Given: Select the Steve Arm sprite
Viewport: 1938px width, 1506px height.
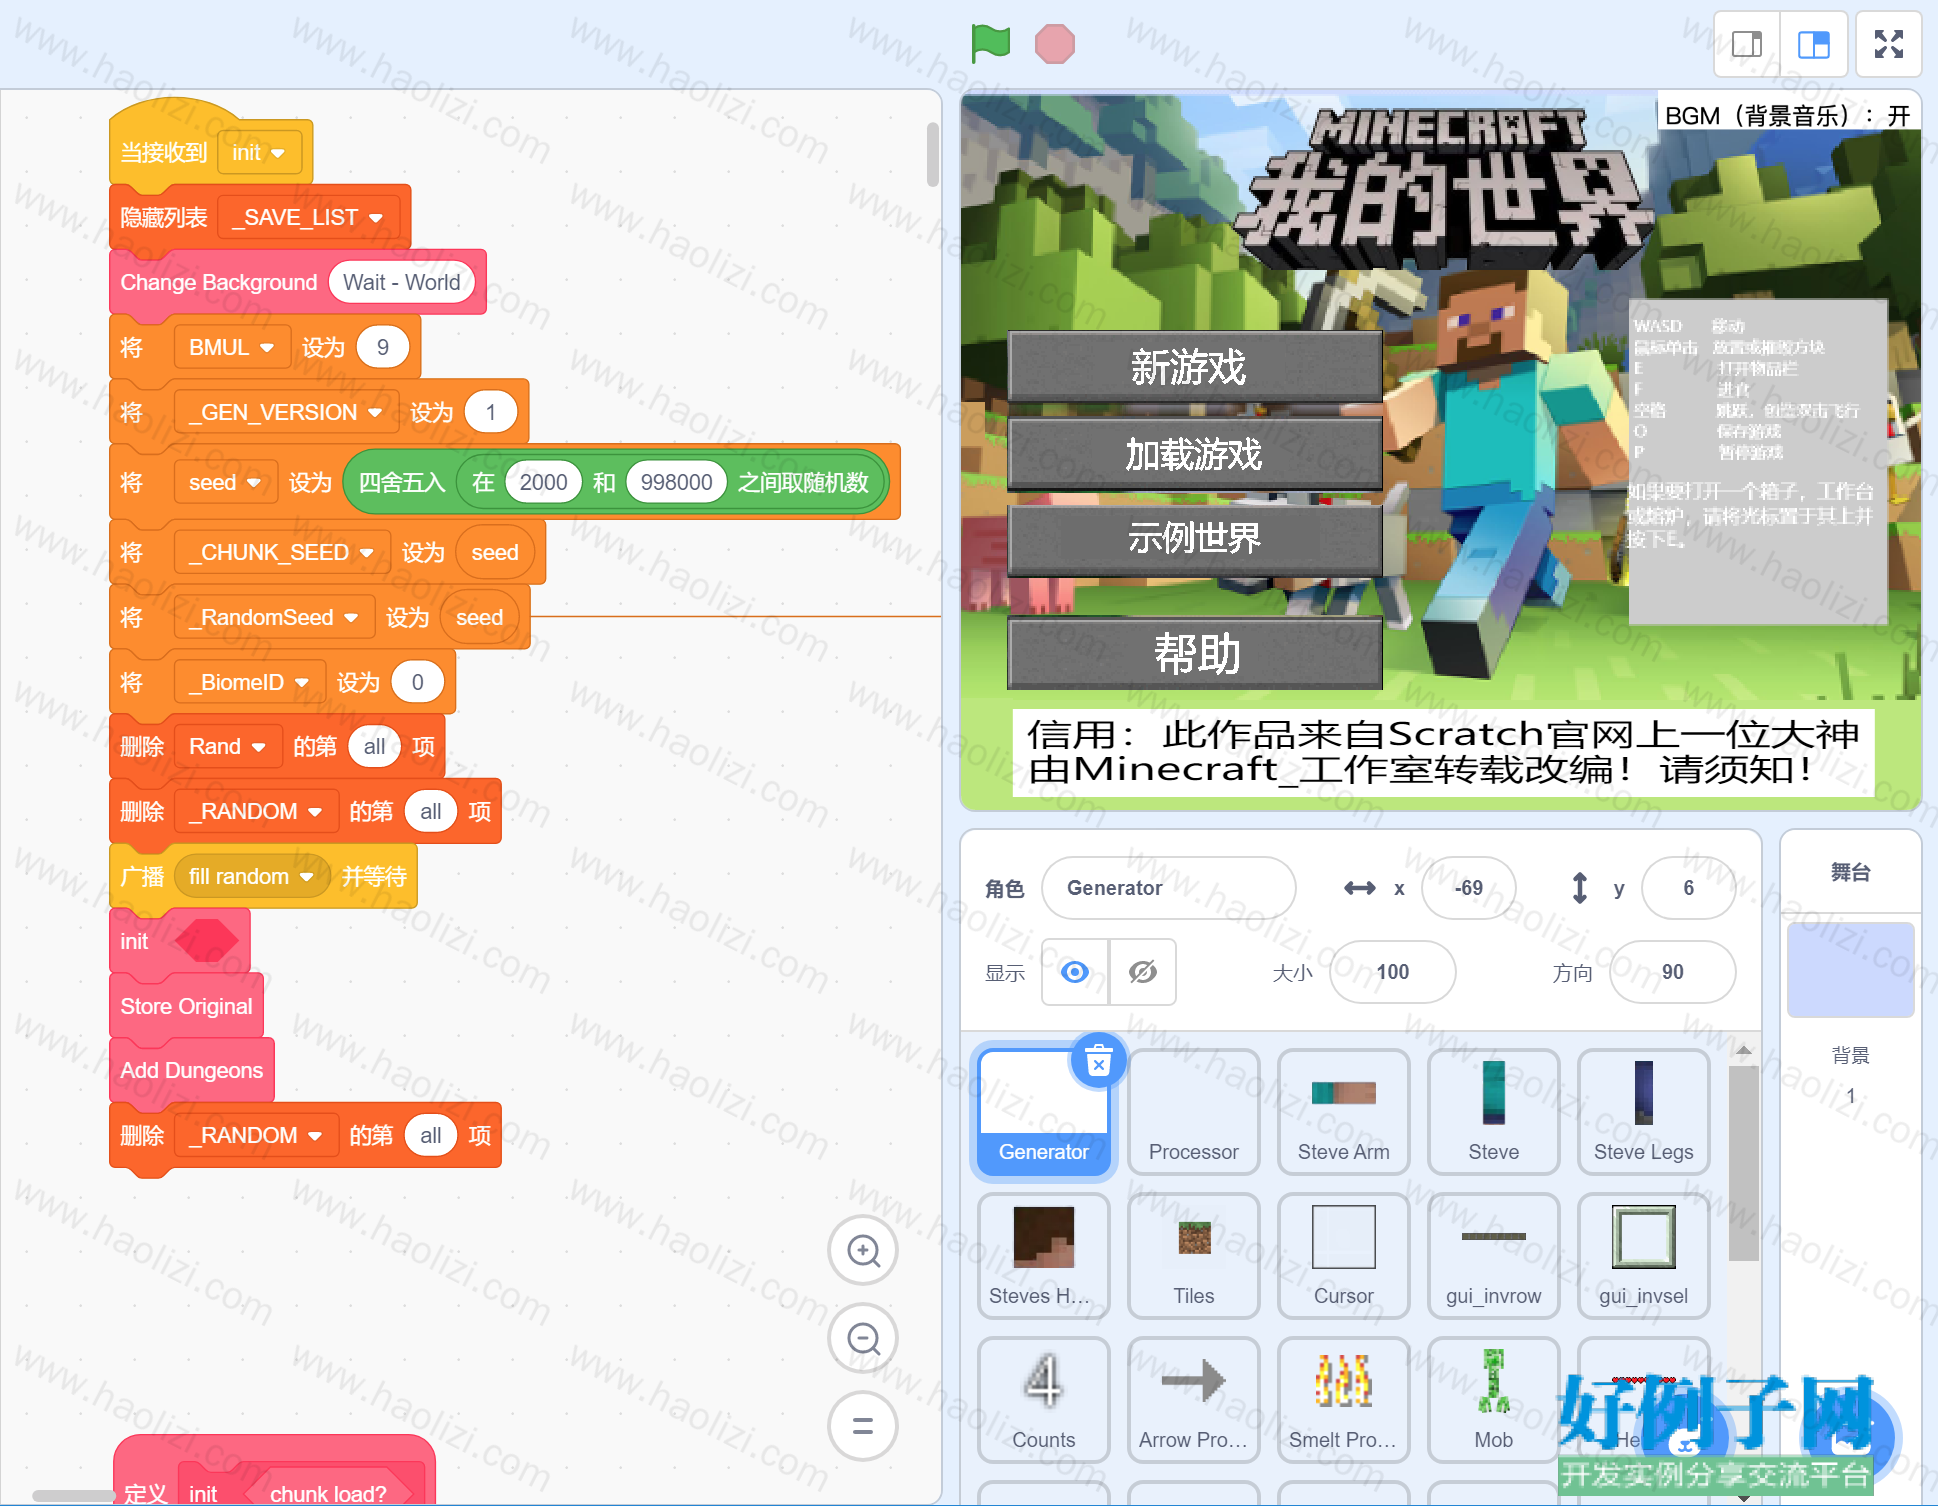Looking at the screenshot, I should pos(1343,1111).
